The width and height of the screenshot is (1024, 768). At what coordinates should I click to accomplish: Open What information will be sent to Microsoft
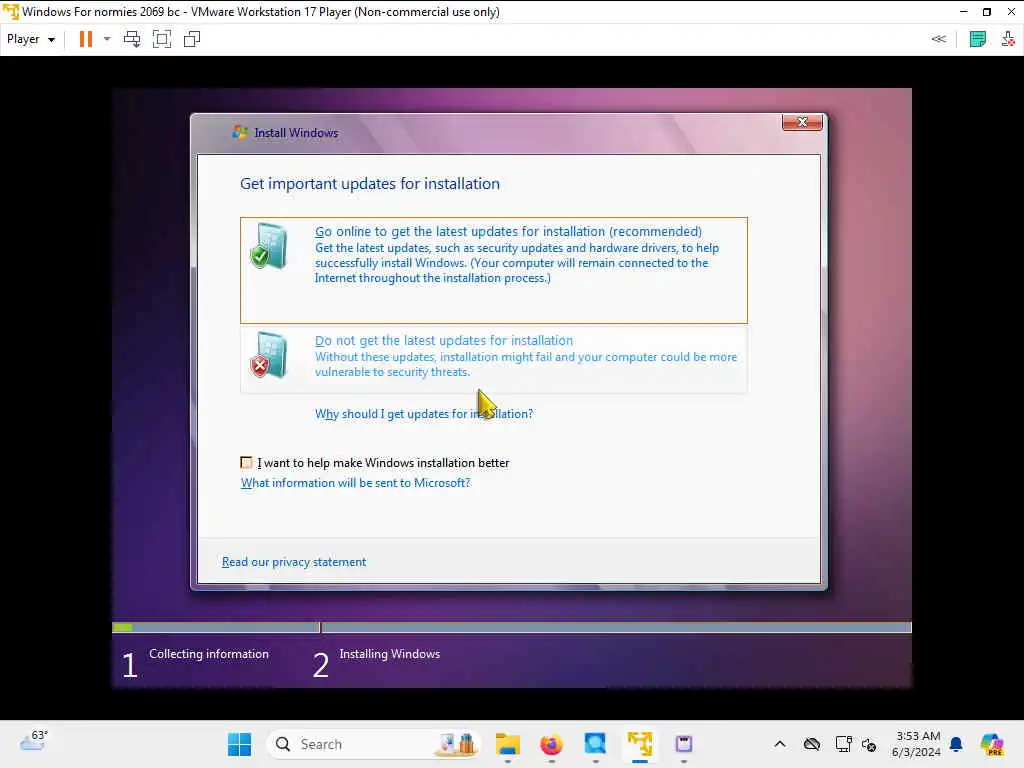[355, 483]
